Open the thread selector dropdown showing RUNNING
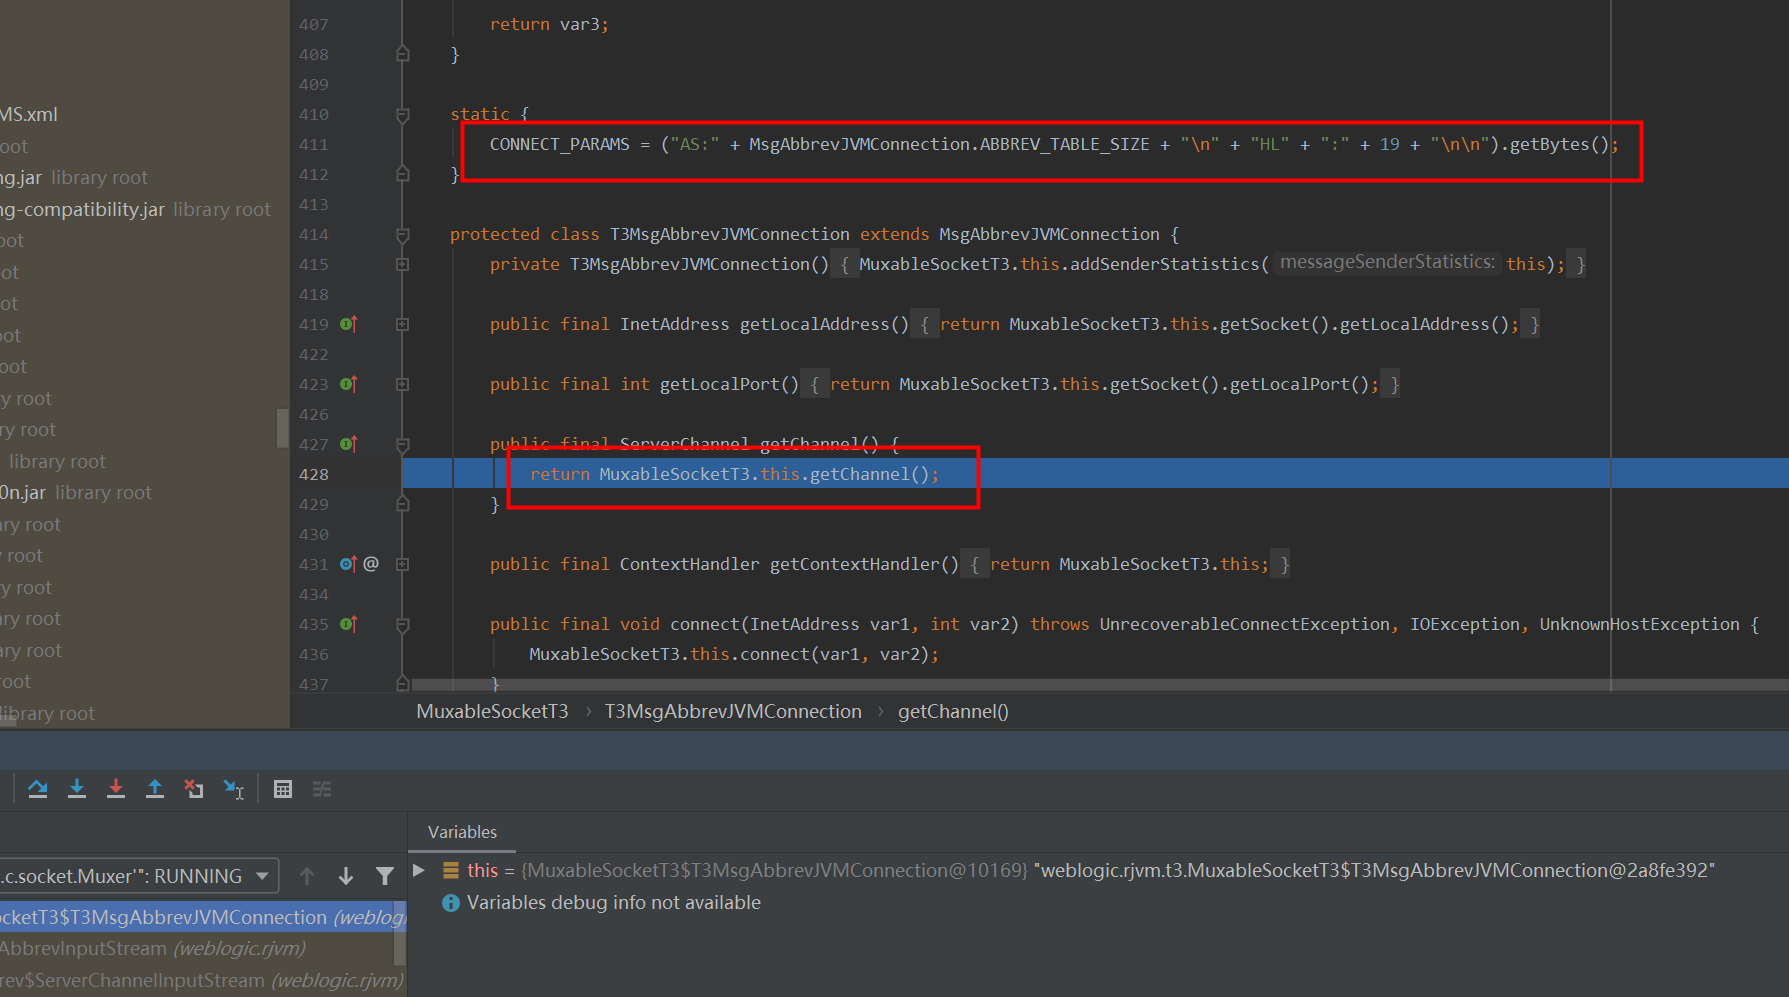The image size is (1789, 997). (138, 876)
